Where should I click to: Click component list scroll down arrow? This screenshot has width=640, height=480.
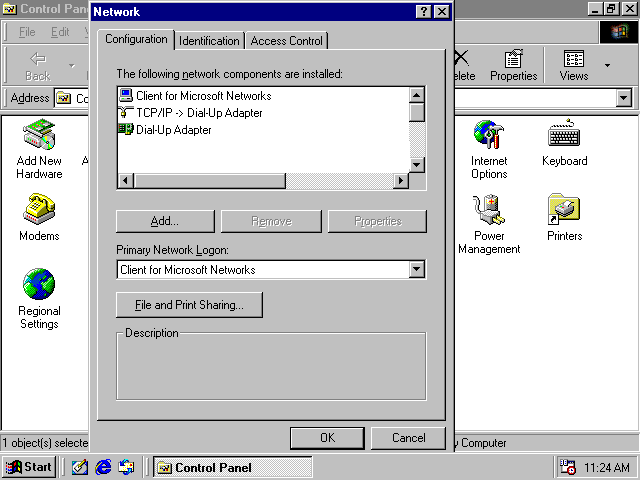click(417, 165)
